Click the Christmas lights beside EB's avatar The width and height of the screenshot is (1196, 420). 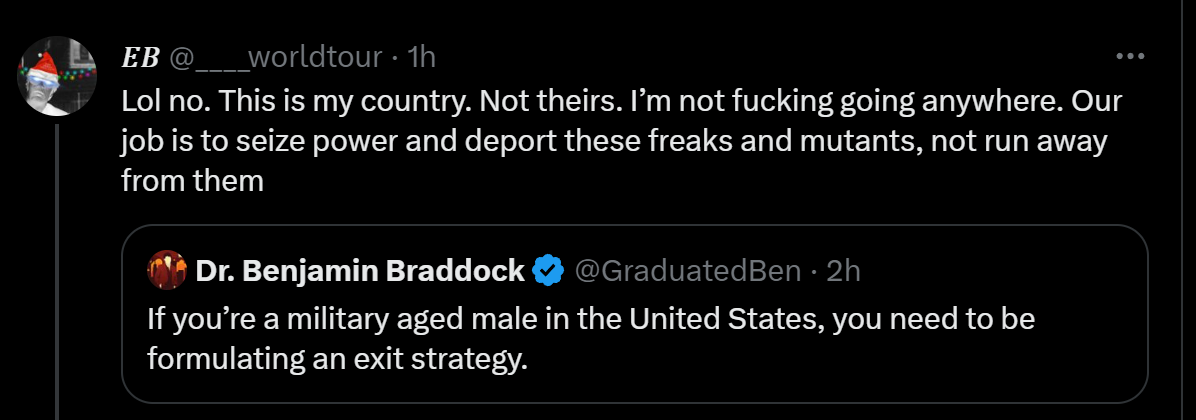pyautogui.click(x=80, y=74)
